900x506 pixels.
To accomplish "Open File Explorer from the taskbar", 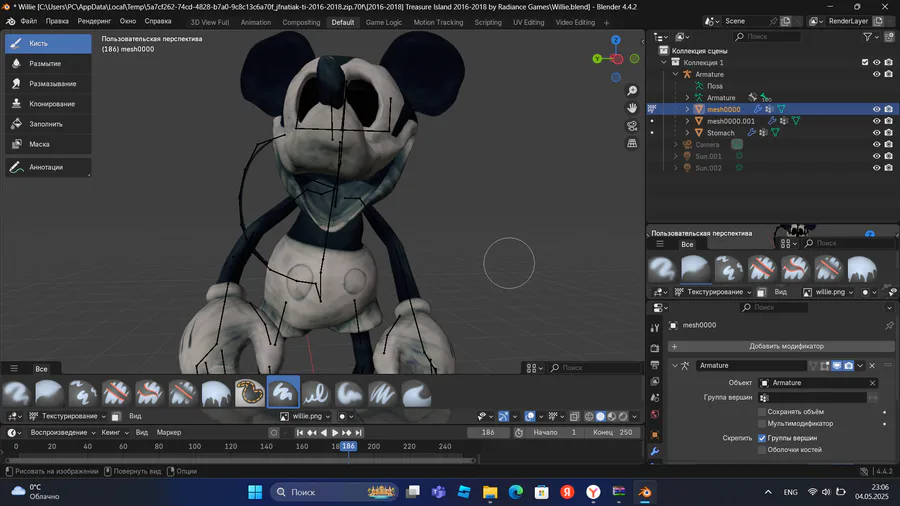I will tap(490, 492).
